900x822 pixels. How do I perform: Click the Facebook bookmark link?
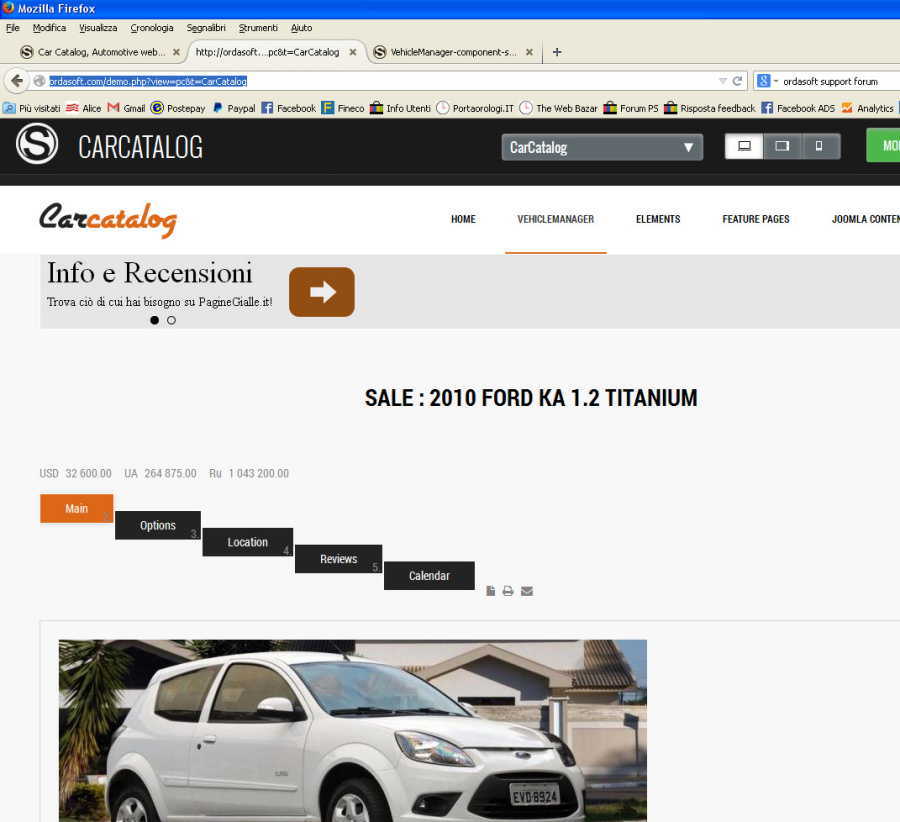pos(288,108)
